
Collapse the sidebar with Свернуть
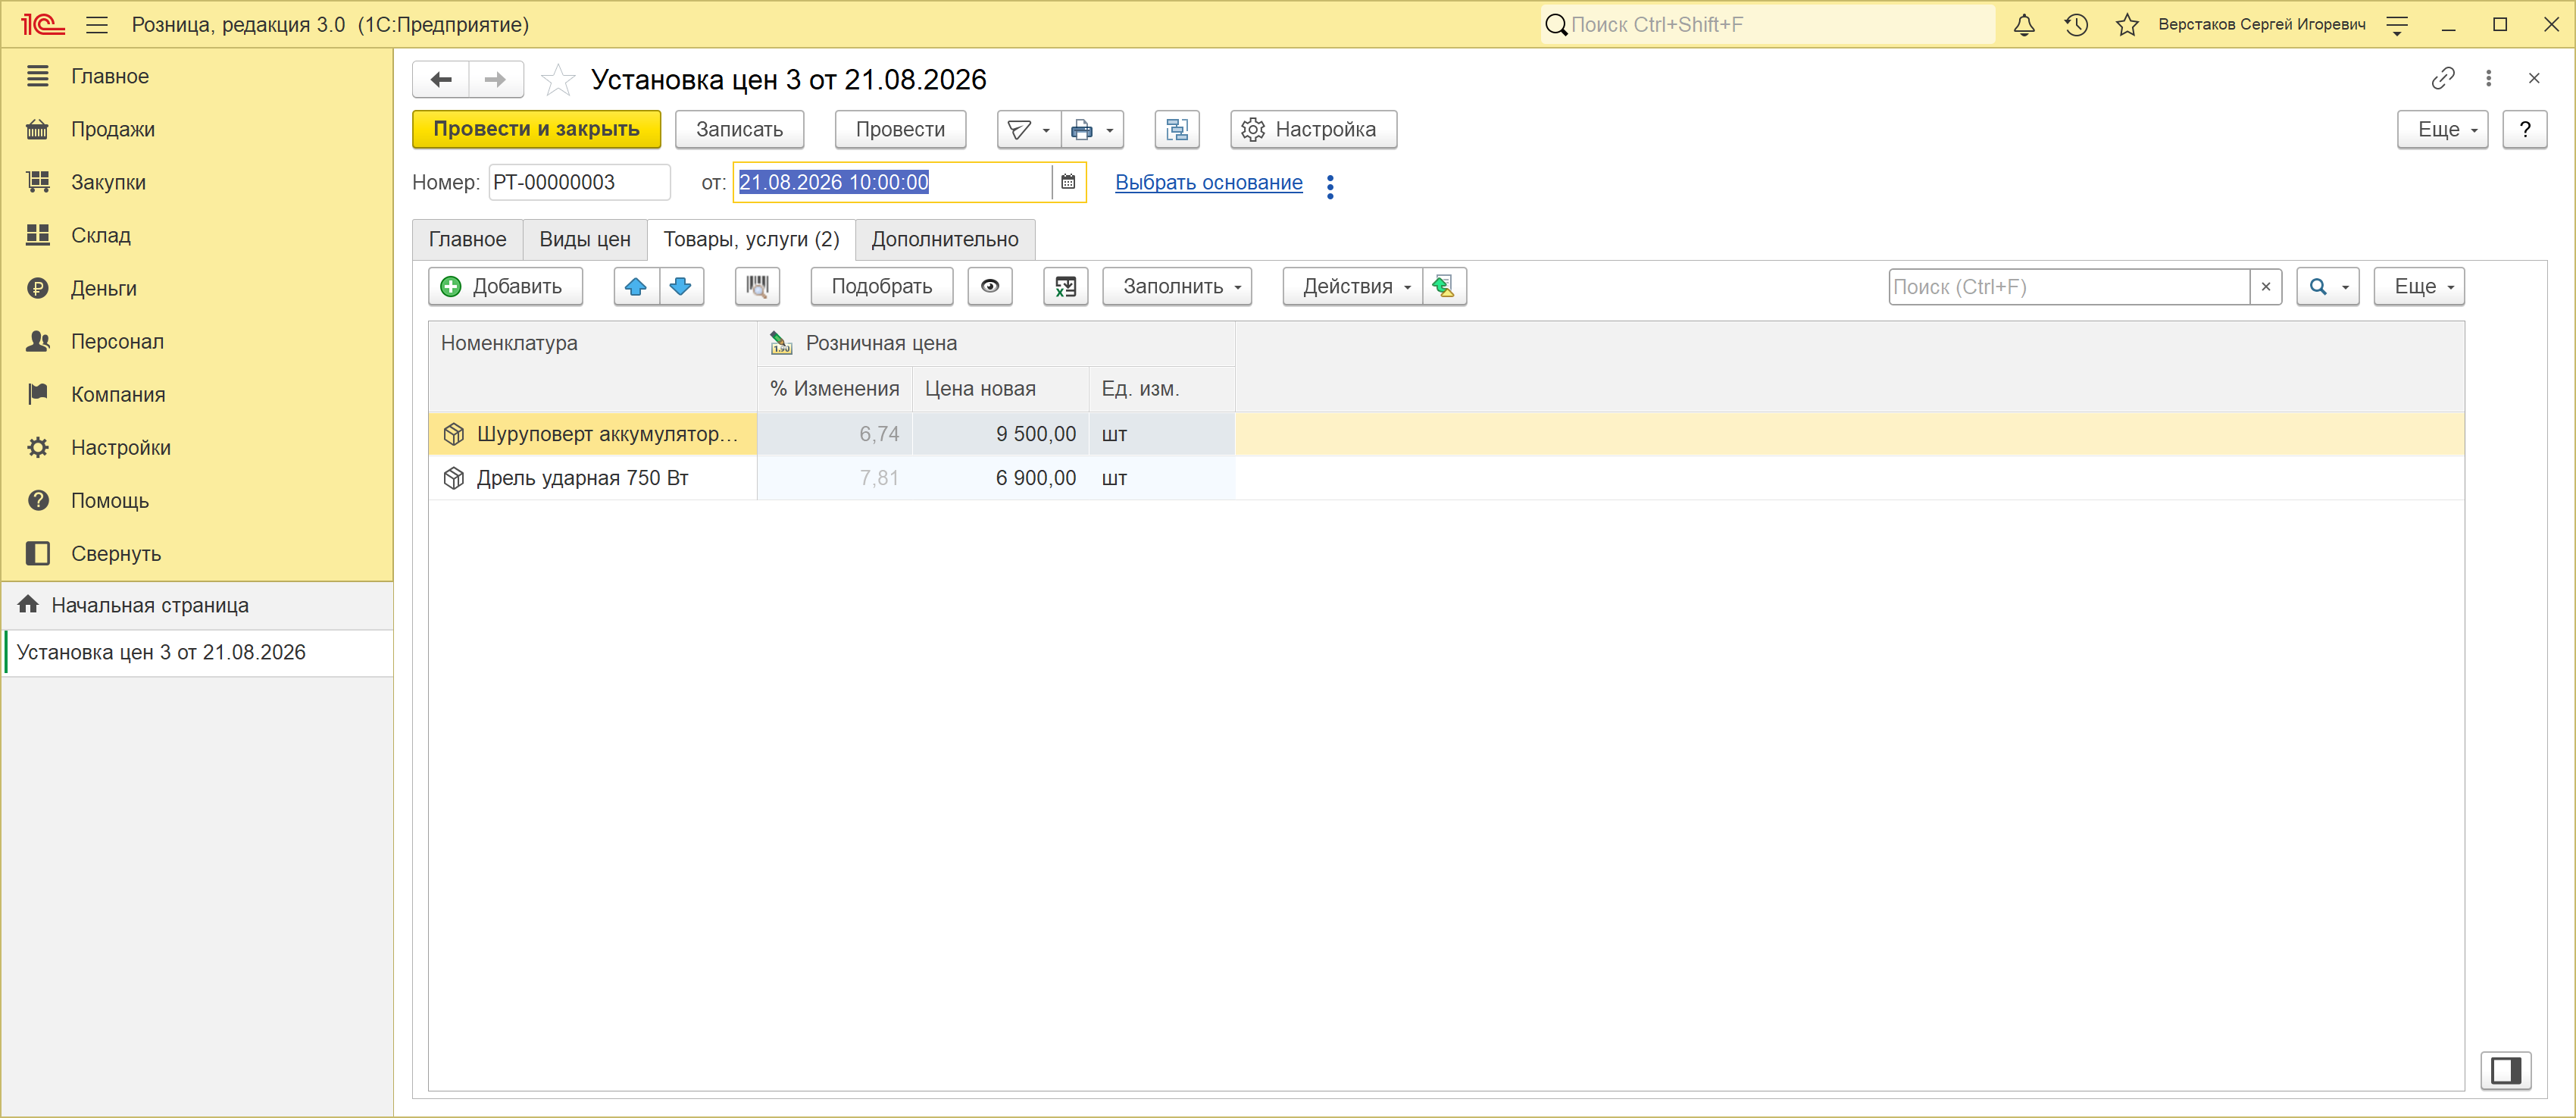197,553
